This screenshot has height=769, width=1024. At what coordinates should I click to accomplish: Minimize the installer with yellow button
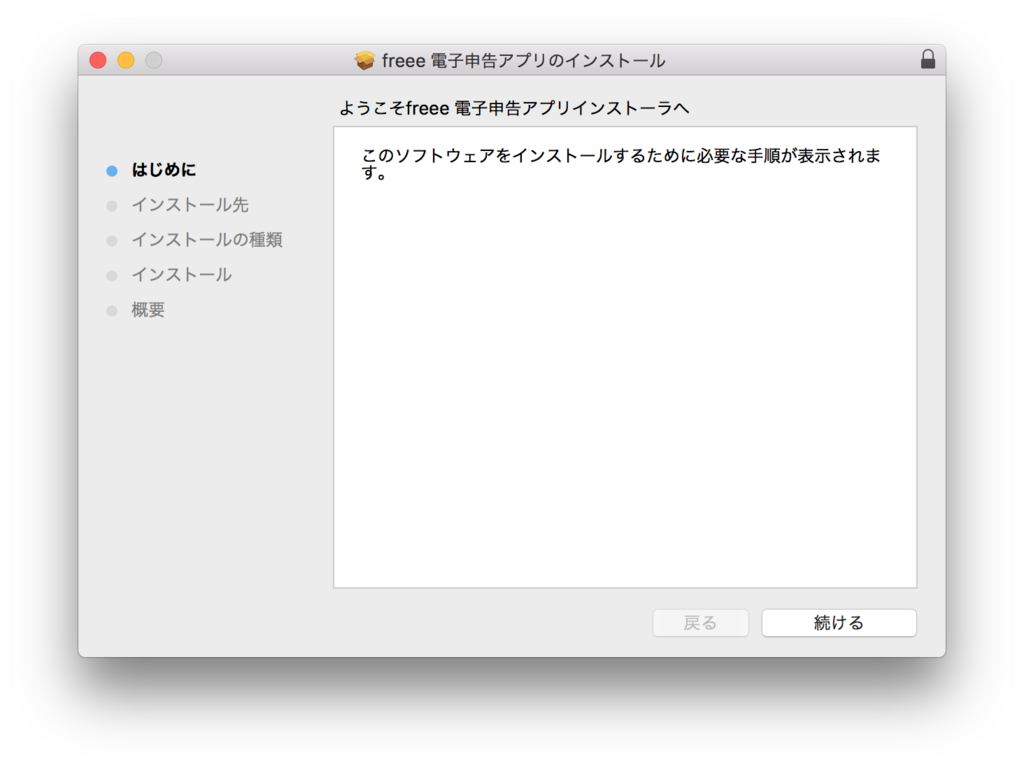coord(126,61)
